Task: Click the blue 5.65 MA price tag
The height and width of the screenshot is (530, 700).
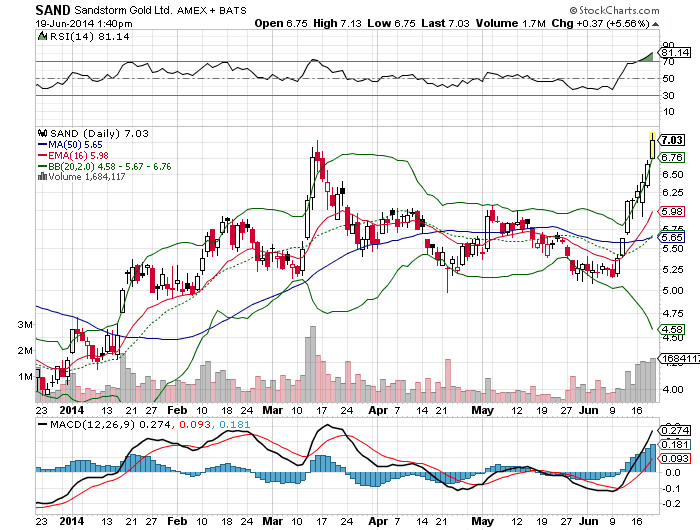Action: [x=672, y=237]
